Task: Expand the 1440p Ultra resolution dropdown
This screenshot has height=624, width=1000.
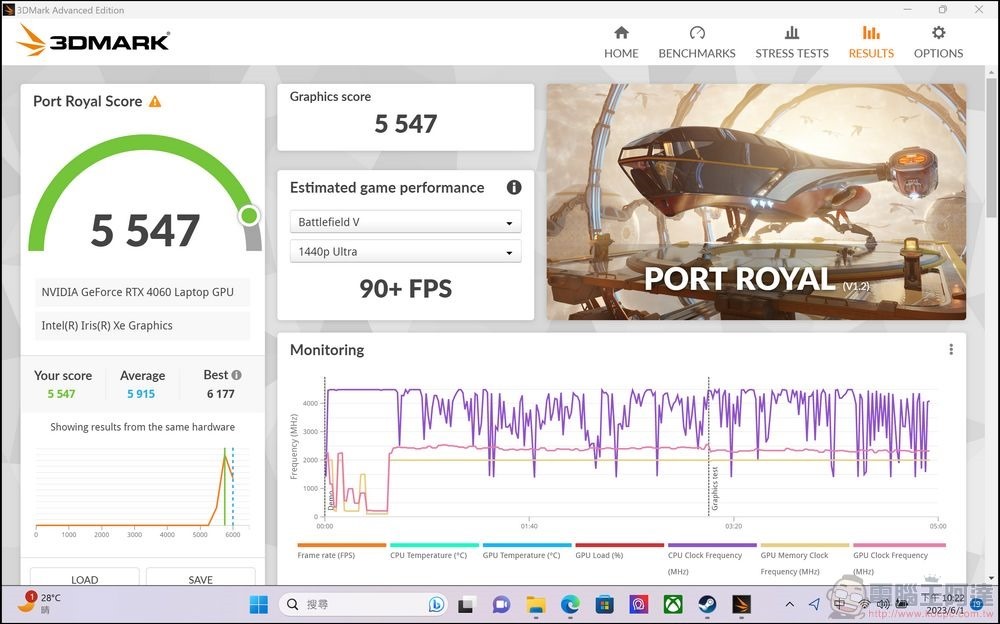Action: click(x=406, y=251)
